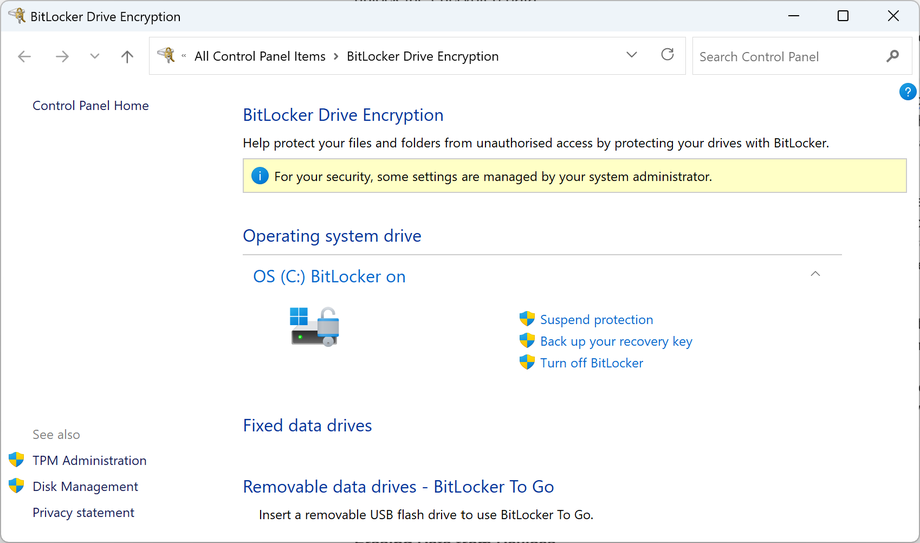Open the recent locations dropdown arrow
This screenshot has height=543, width=920.
coord(95,57)
